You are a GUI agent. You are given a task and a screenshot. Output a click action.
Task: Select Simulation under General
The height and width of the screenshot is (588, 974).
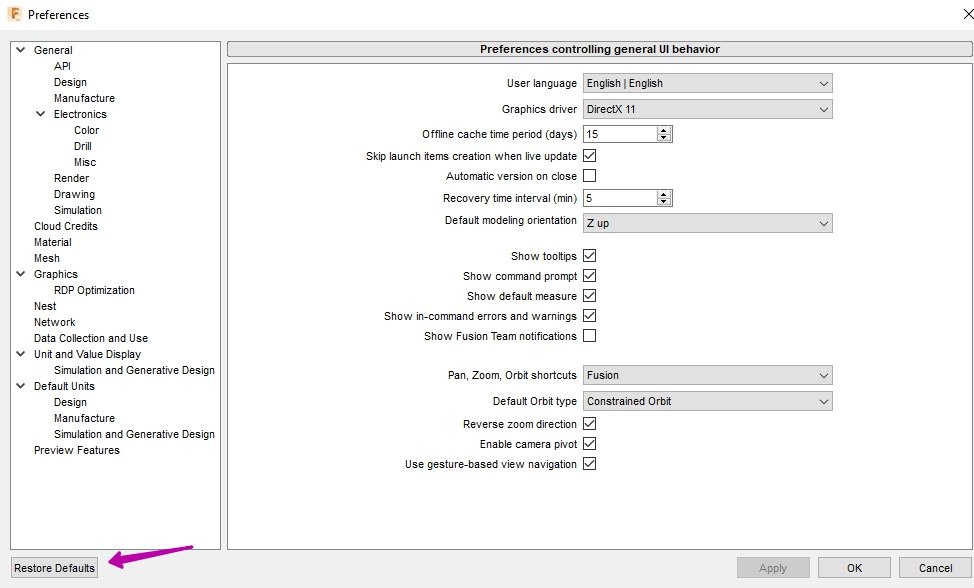tap(78, 210)
